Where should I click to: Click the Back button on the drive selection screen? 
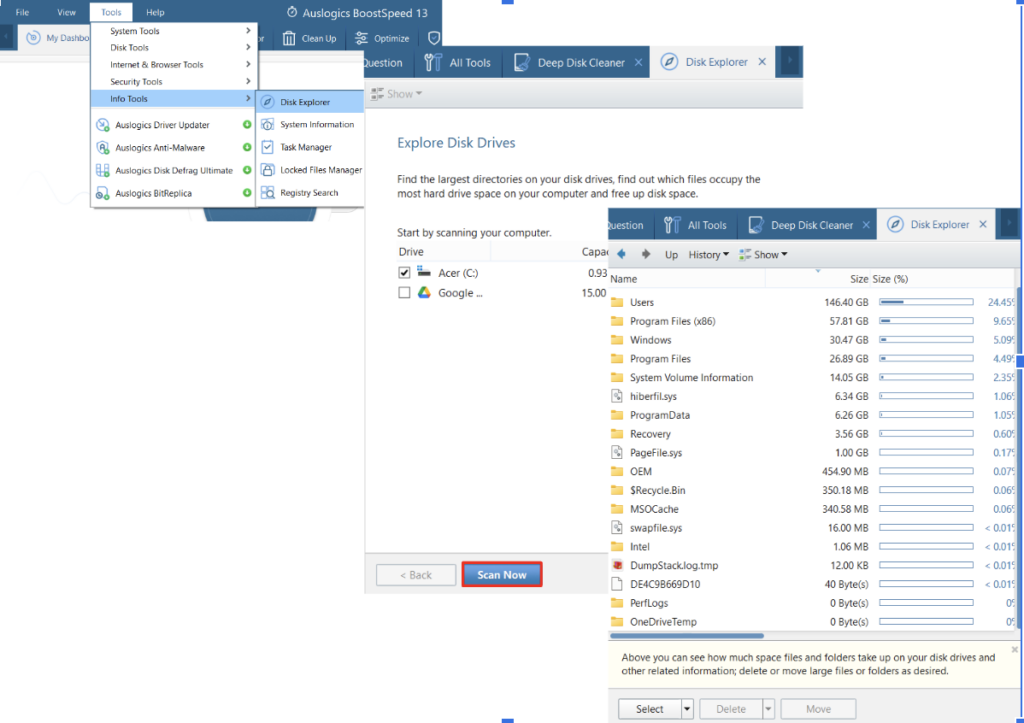[x=415, y=574]
